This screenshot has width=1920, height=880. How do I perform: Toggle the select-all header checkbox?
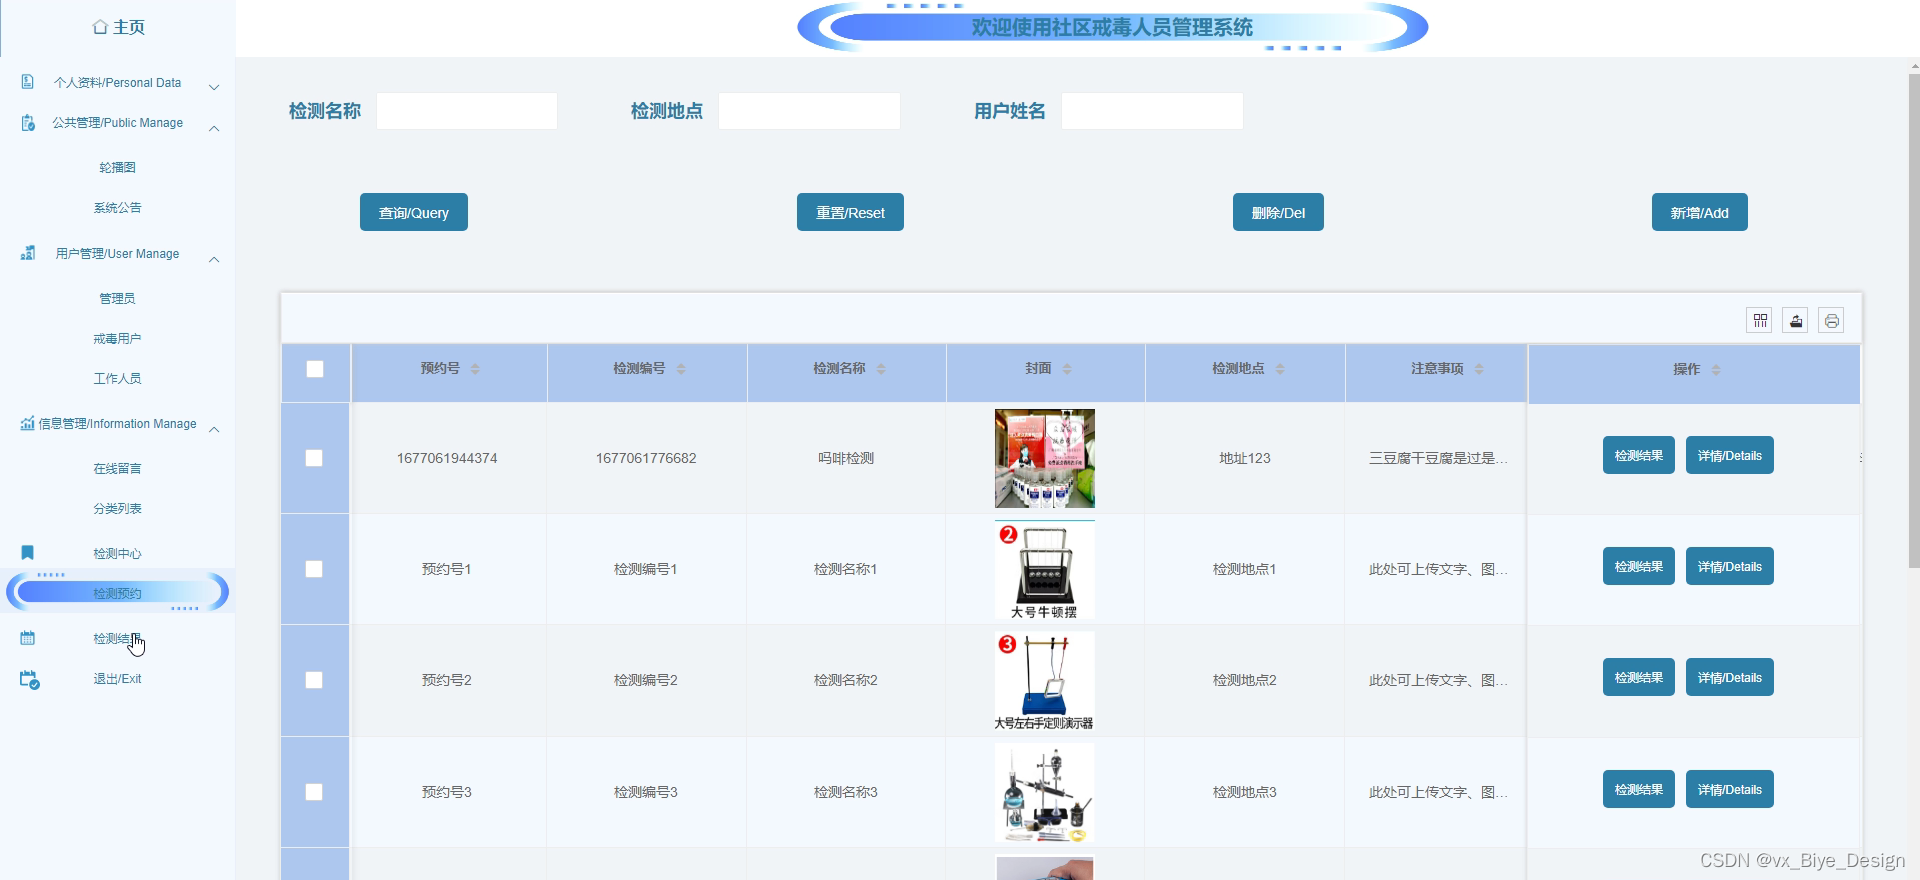315,369
